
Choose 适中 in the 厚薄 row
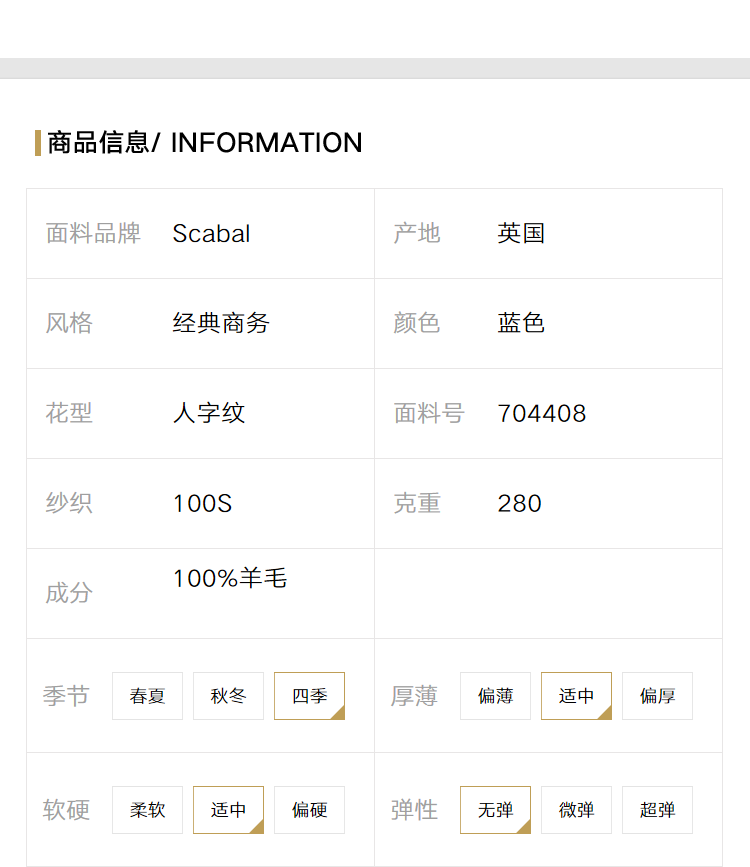click(576, 696)
